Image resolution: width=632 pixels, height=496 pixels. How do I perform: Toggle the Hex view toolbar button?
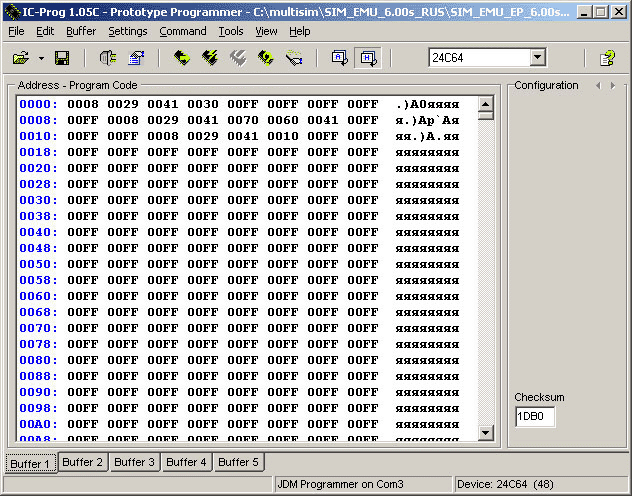pos(368,58)
